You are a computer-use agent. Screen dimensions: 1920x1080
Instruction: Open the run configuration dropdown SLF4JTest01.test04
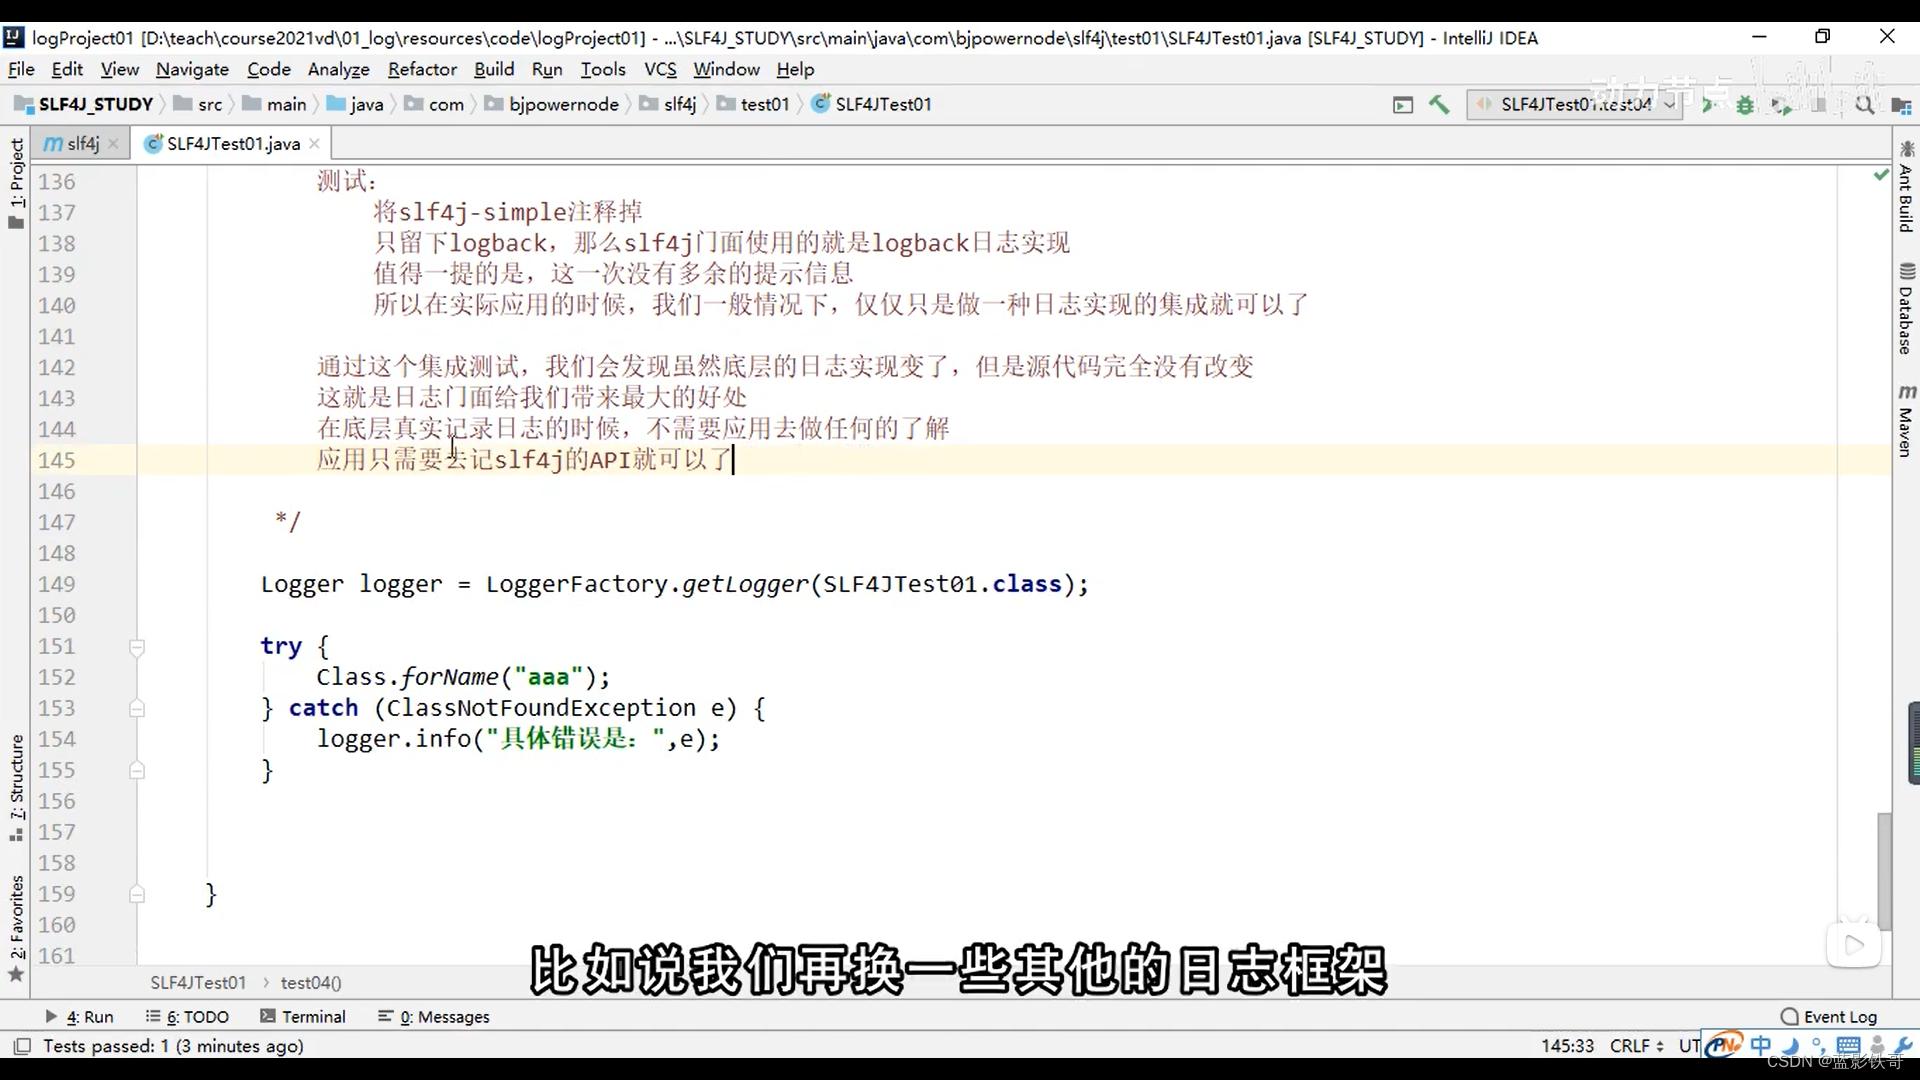(x=1574, y=104)
